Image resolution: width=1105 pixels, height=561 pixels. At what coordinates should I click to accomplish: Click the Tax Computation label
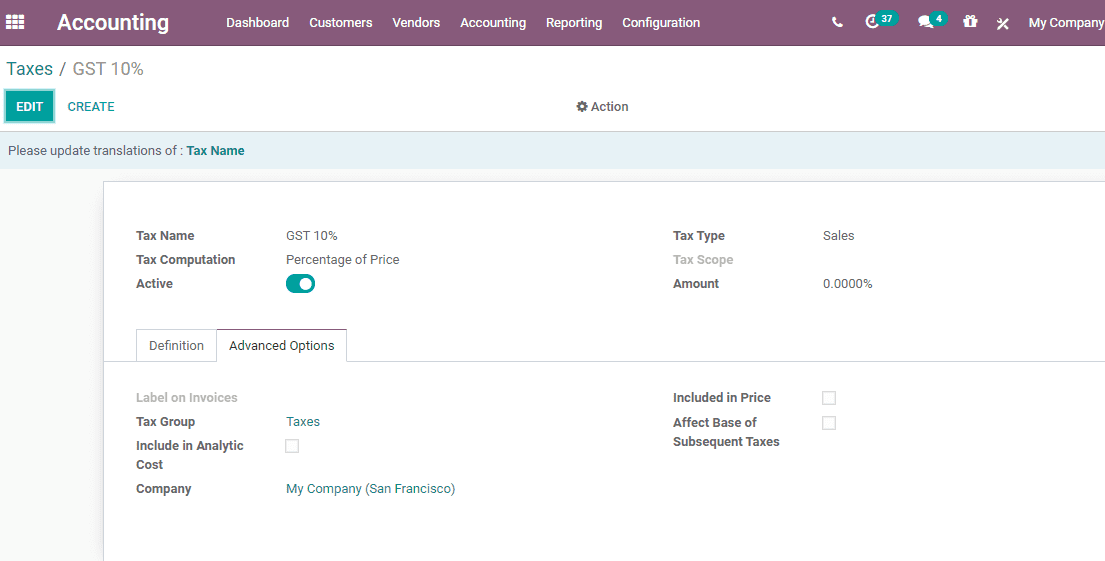point(185,259)
